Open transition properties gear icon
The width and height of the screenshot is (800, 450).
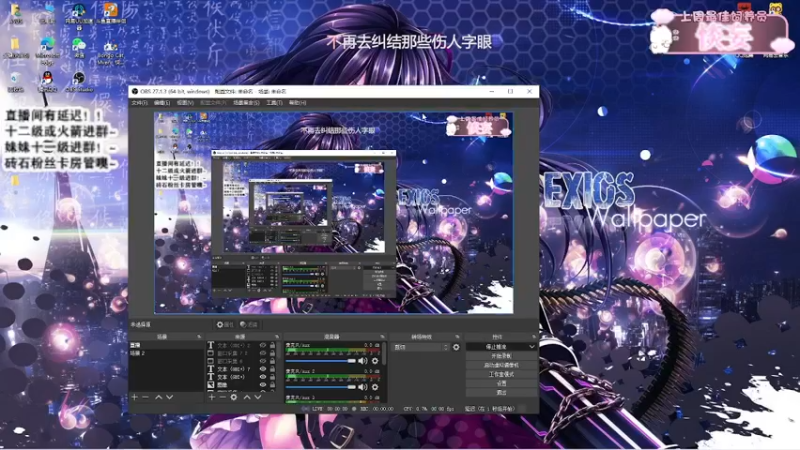(456, 347)
